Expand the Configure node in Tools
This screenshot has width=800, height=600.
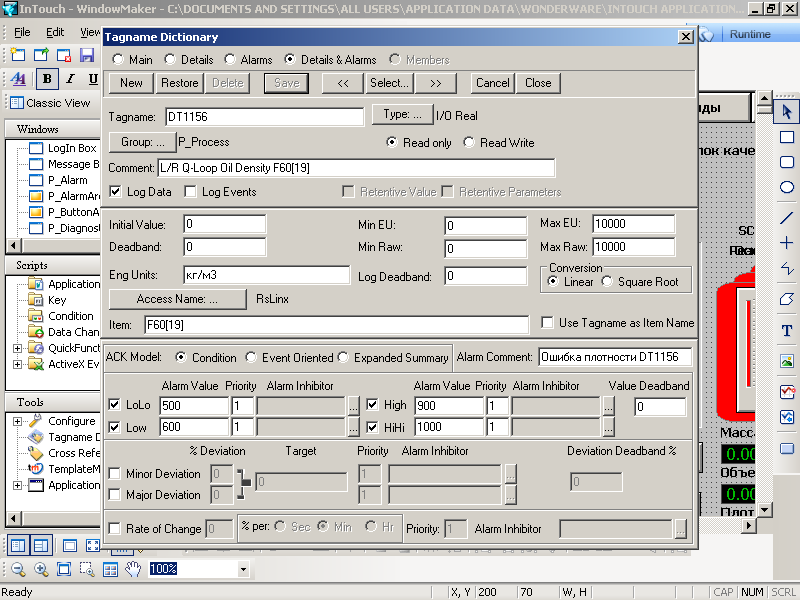tap(17, 421)
